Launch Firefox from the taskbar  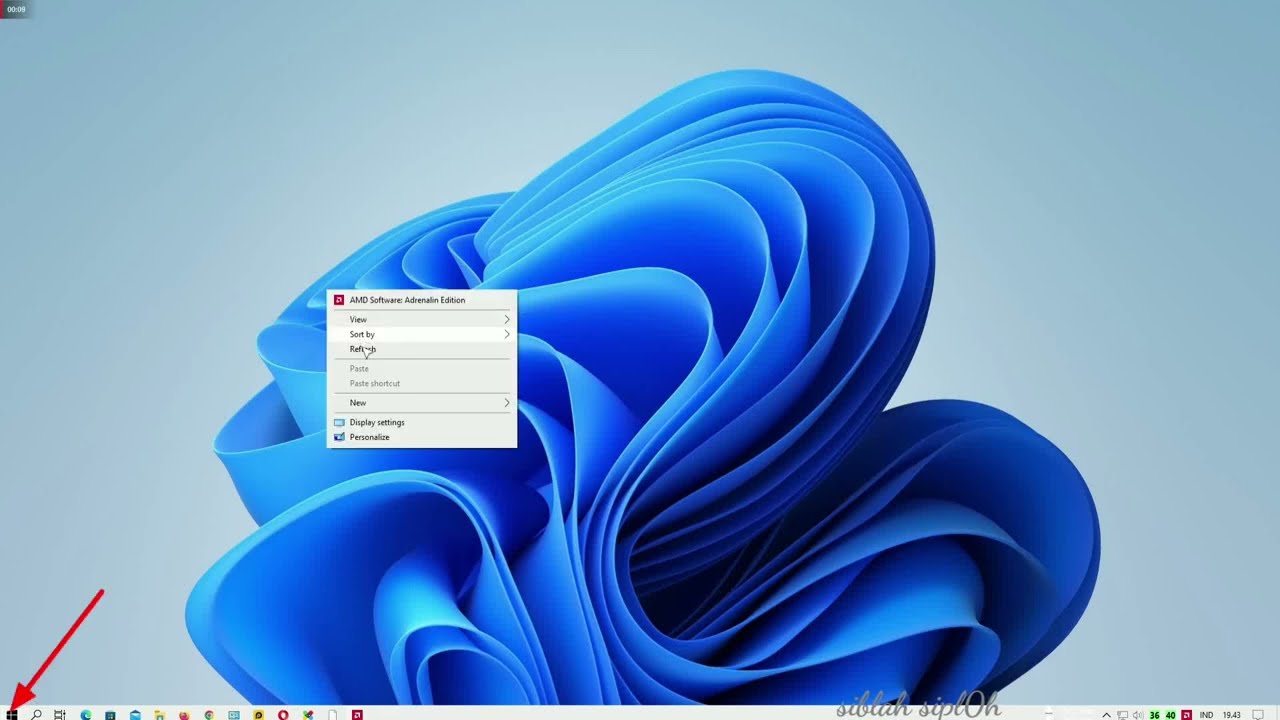tap(184, 715)
